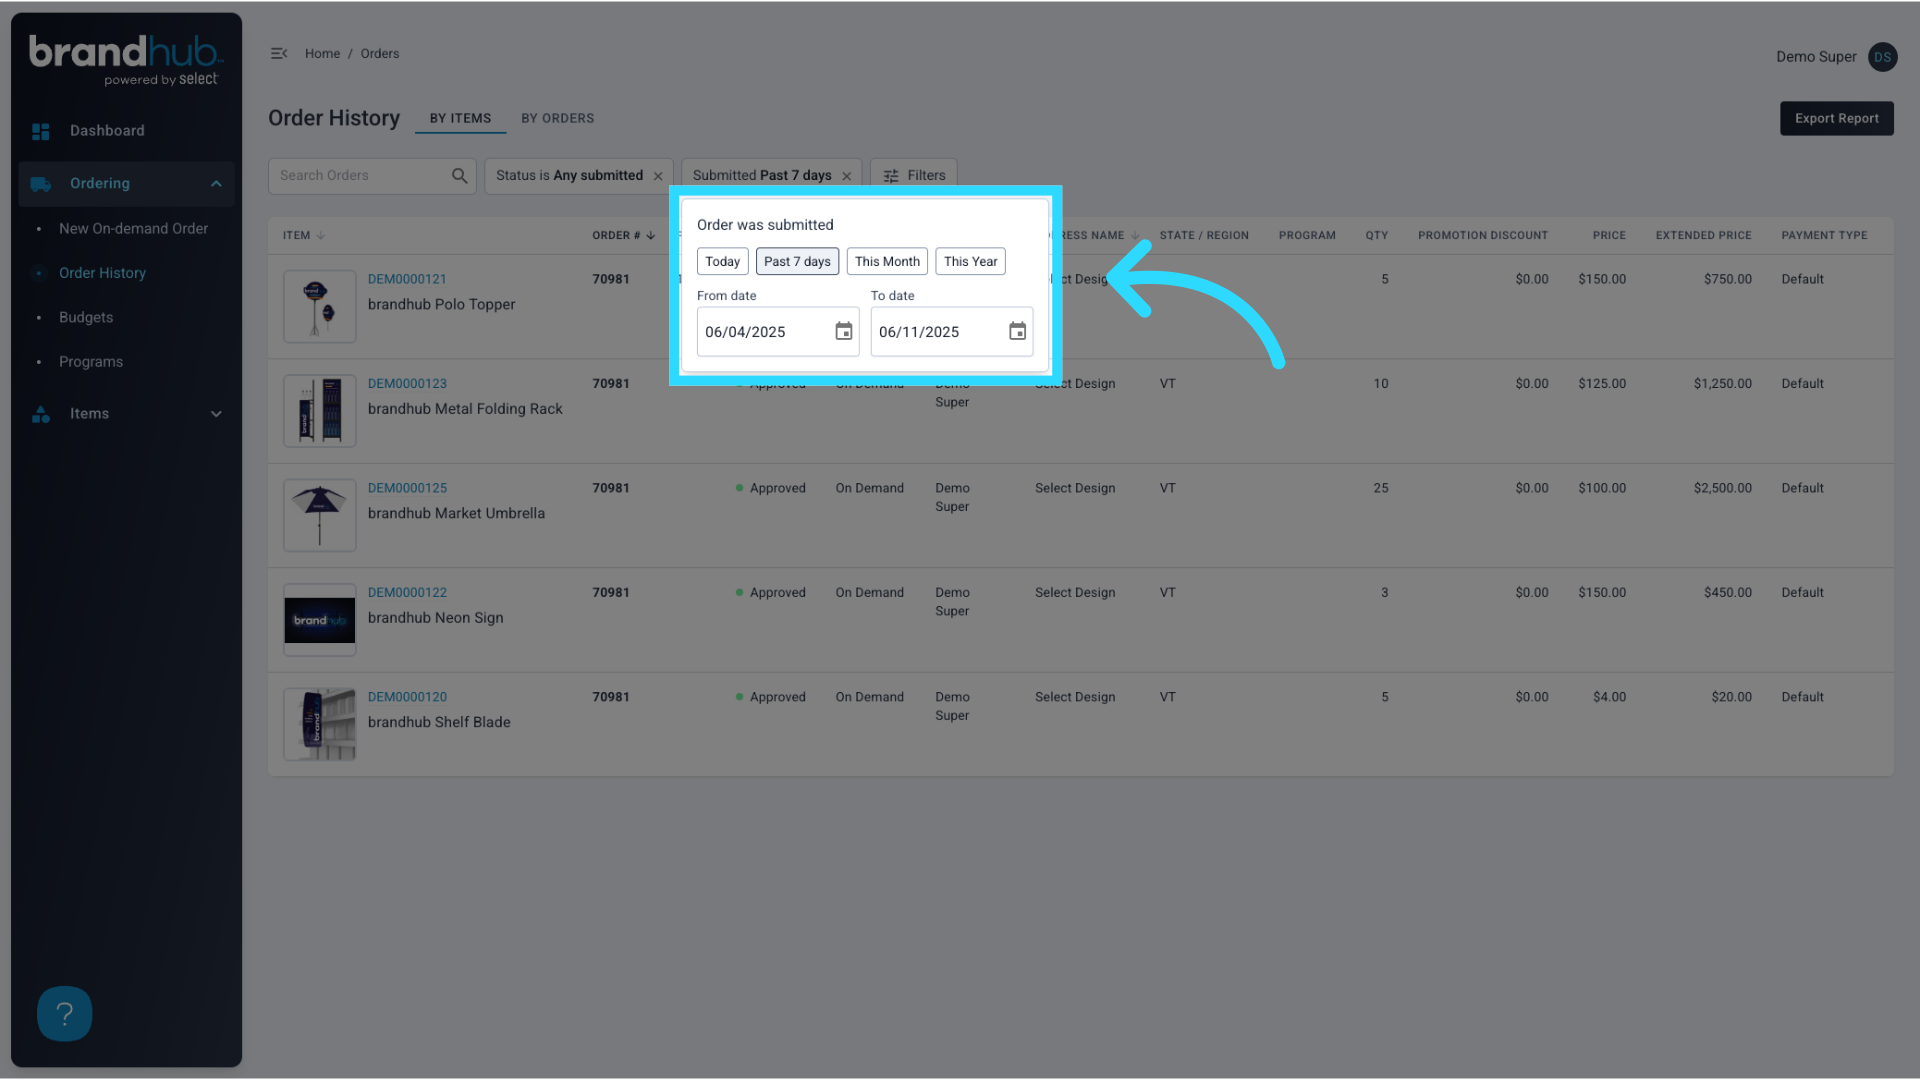Click the search magnifier icon

point(459,176)
